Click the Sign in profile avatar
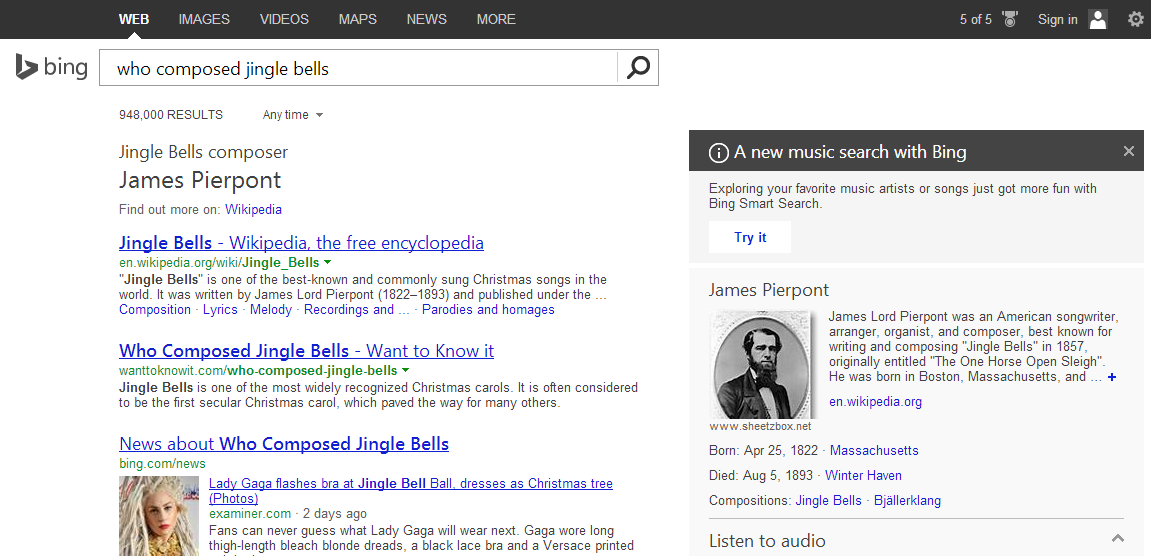The image size is (1151, 556). click(1097, 19)
